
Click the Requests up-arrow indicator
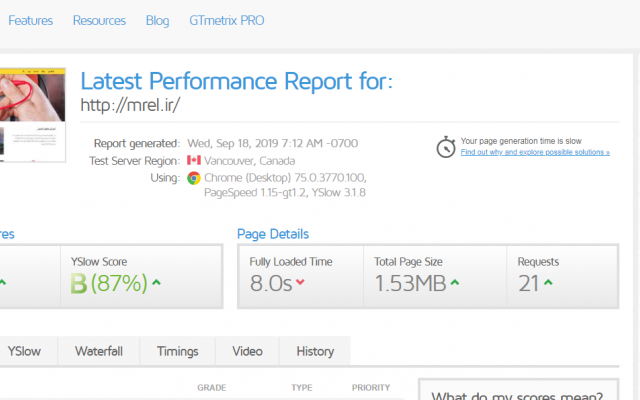548,282
